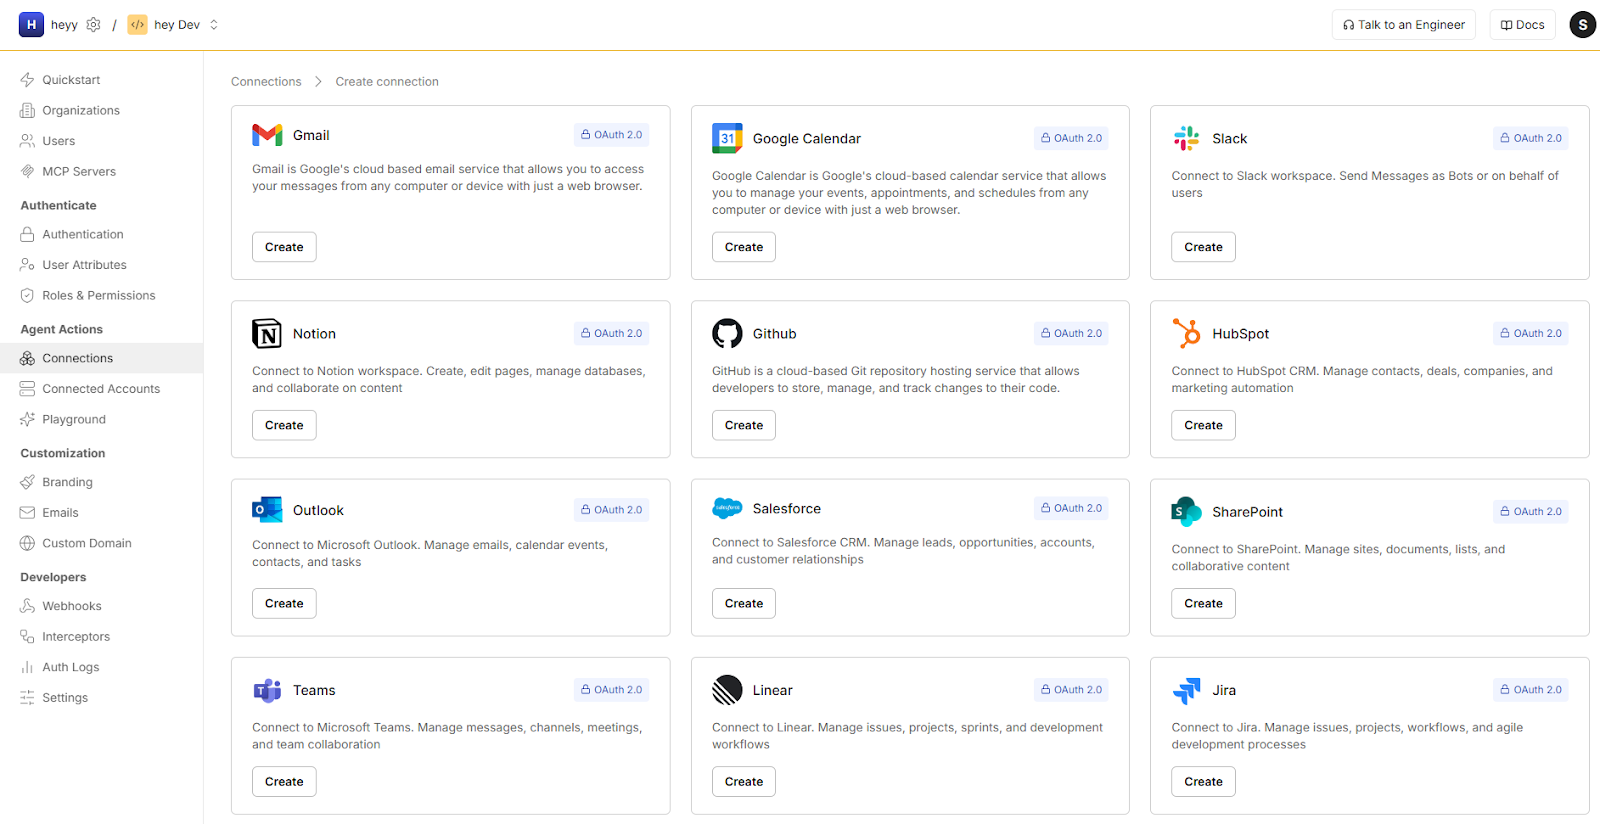Click the SharePoint logo icon
This screenshot has width=1600, height=824.
coord(1187,512)
